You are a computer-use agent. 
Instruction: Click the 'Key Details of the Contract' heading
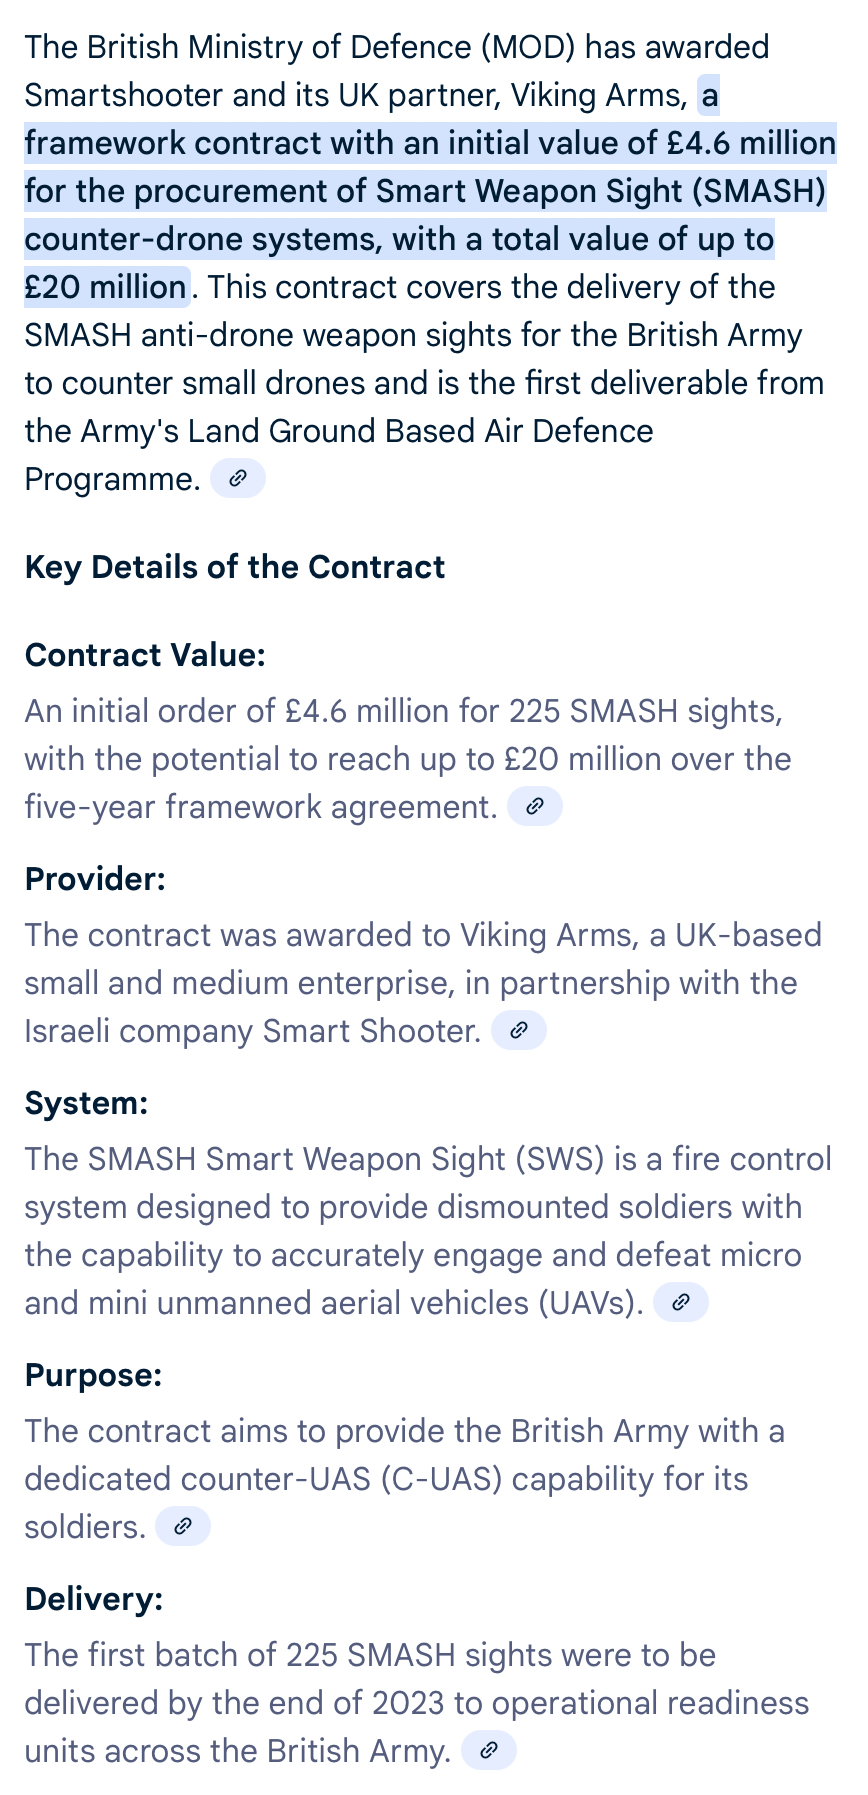click(235, 567)
